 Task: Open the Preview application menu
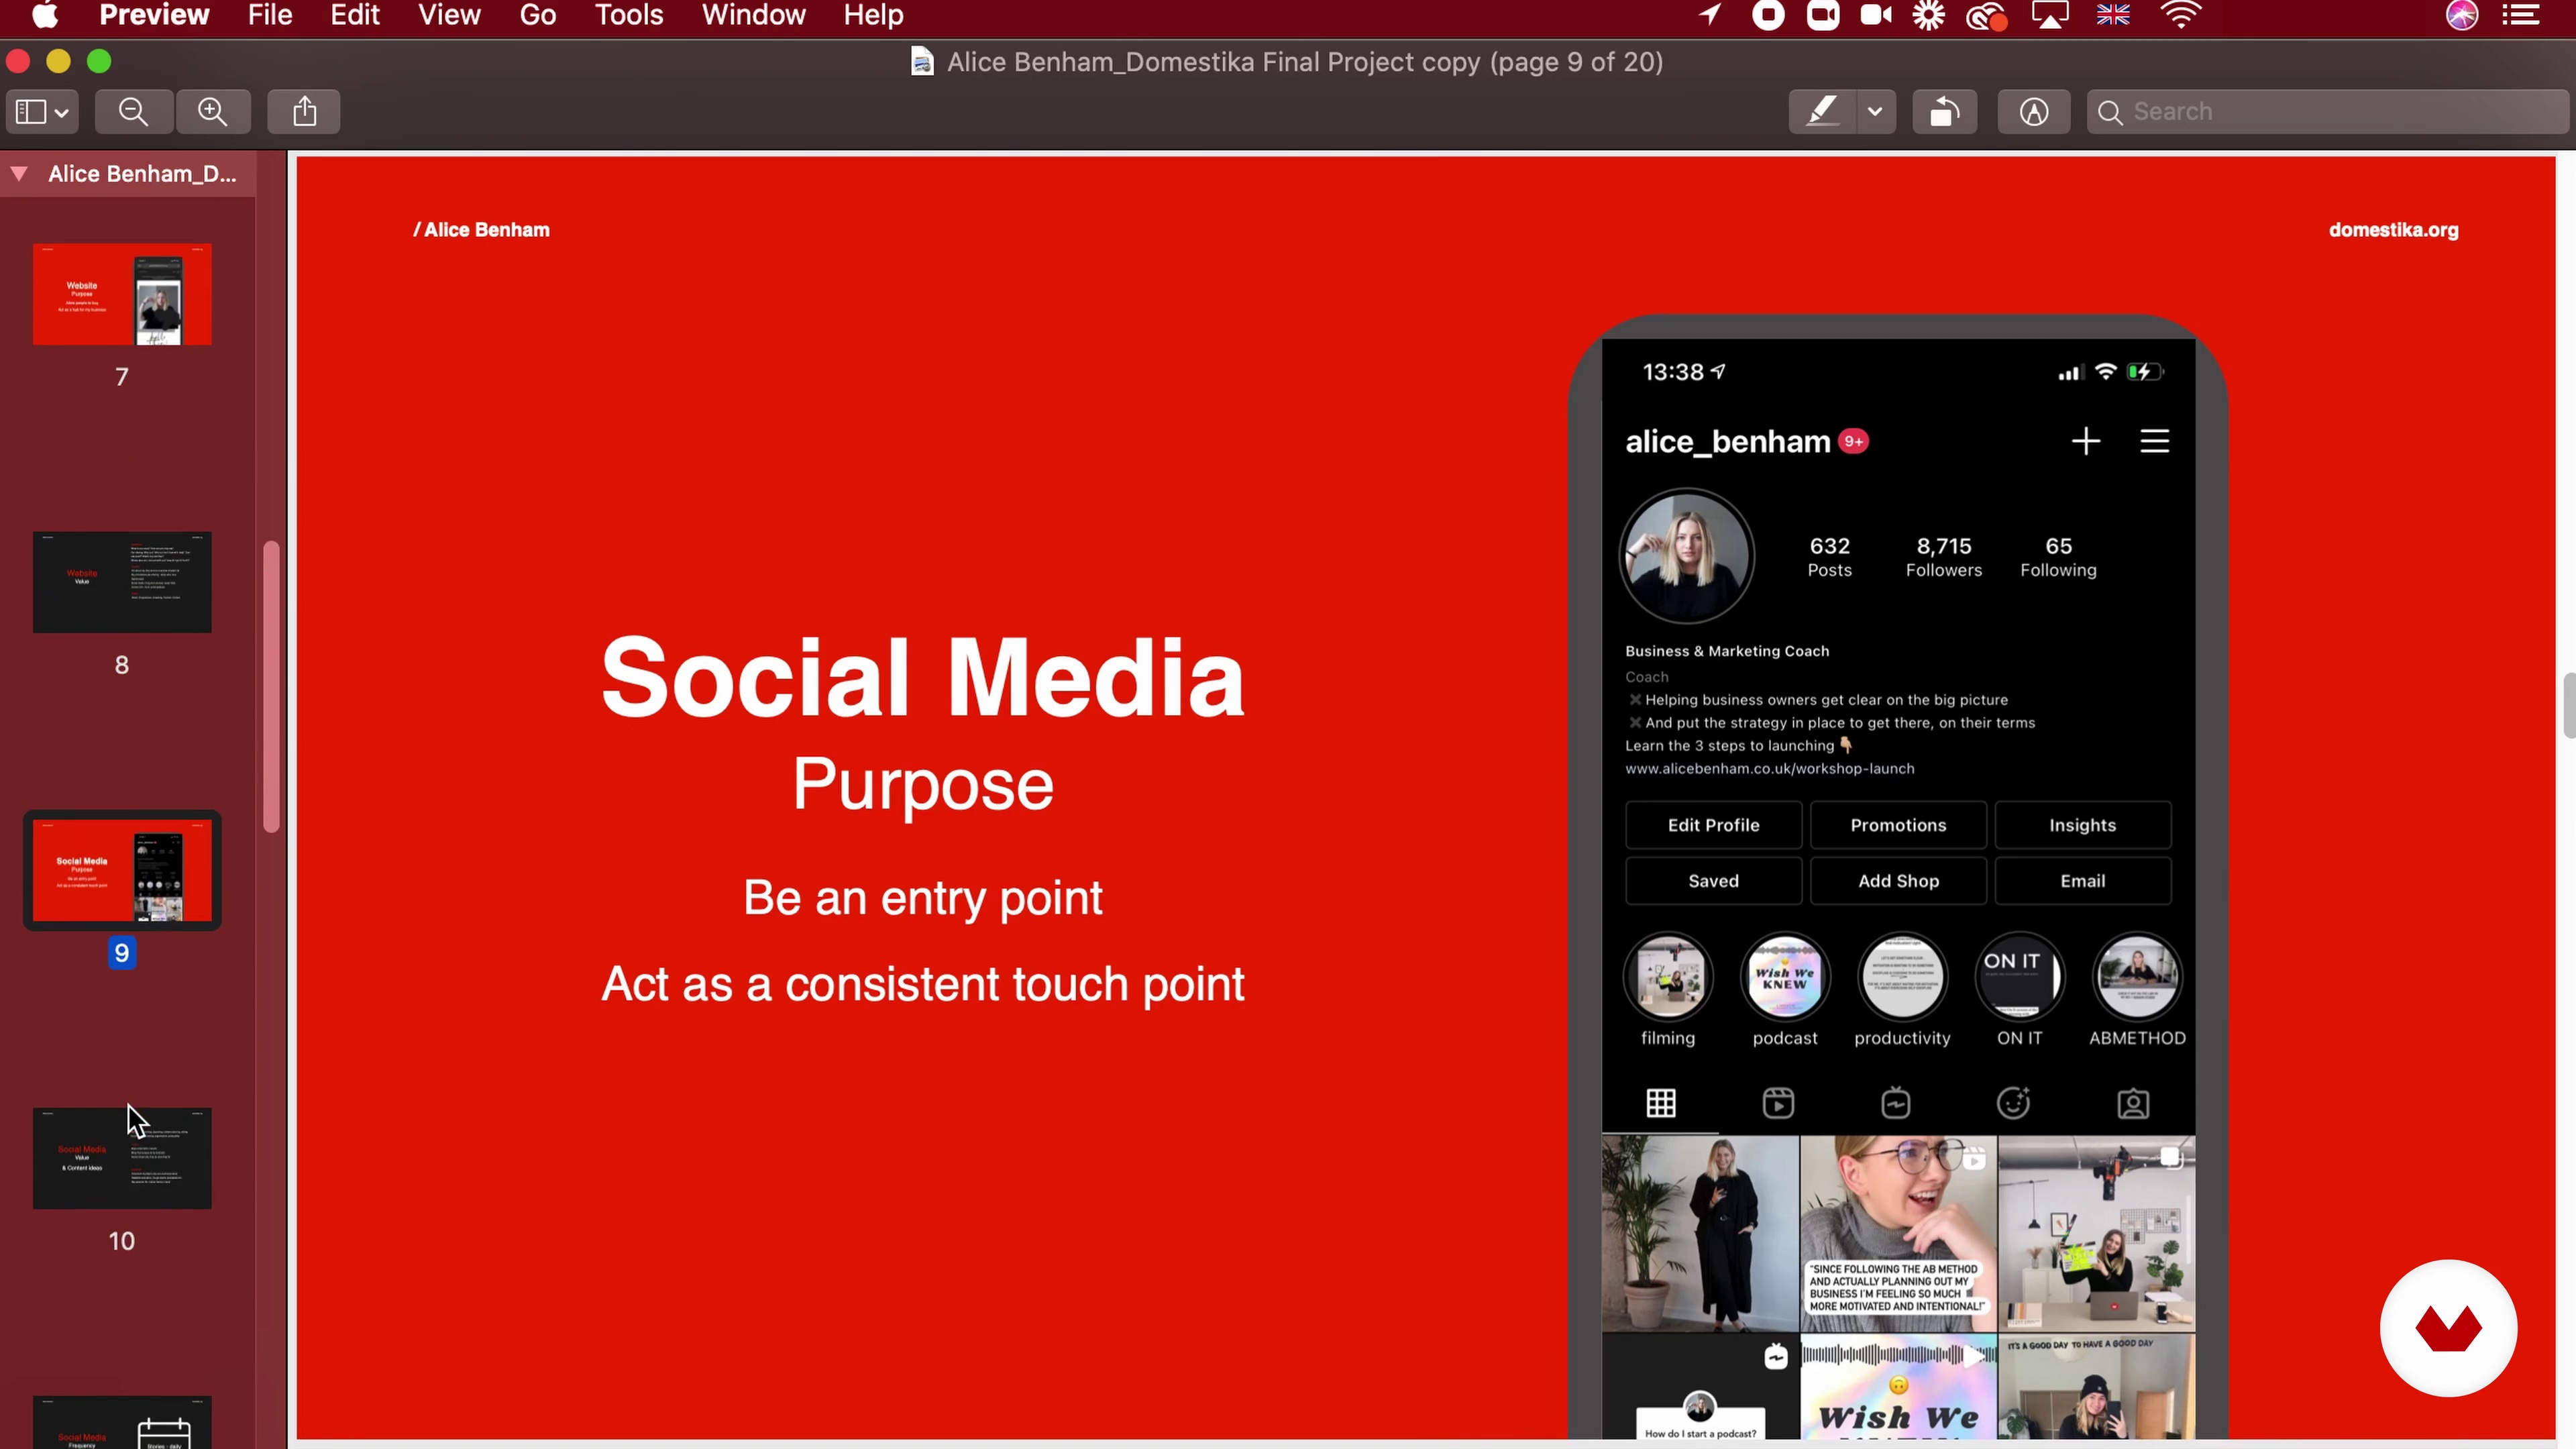(x=154, y=15)
